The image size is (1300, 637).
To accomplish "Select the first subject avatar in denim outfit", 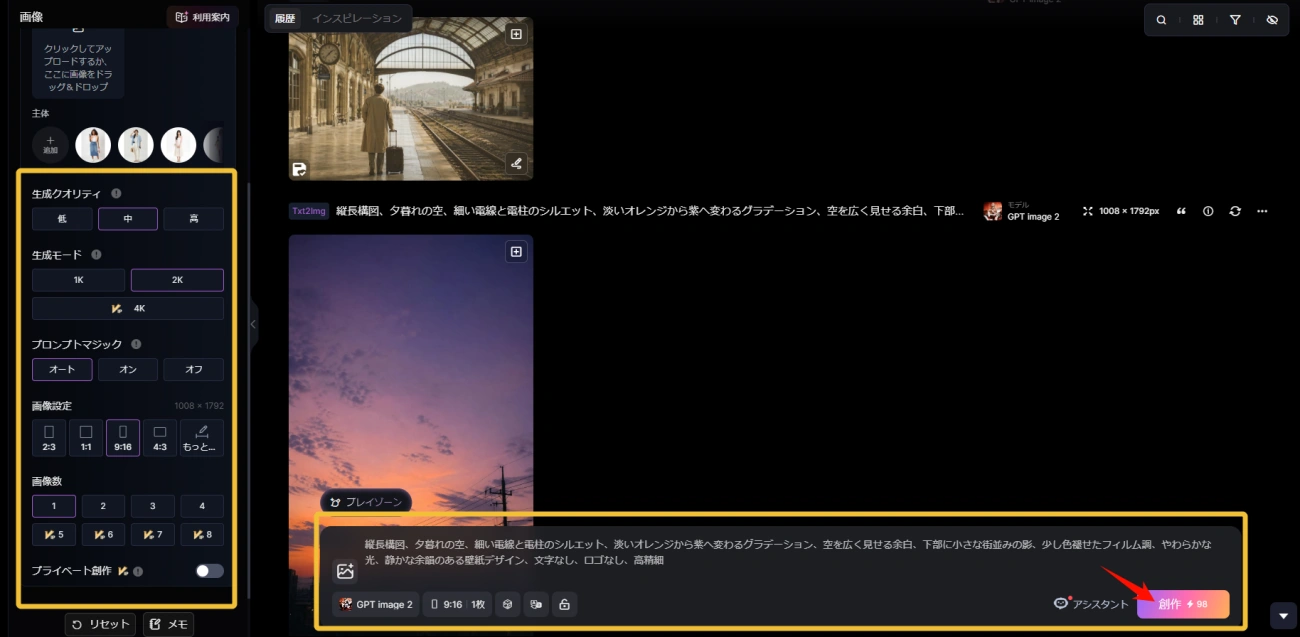I will [93, 145].
